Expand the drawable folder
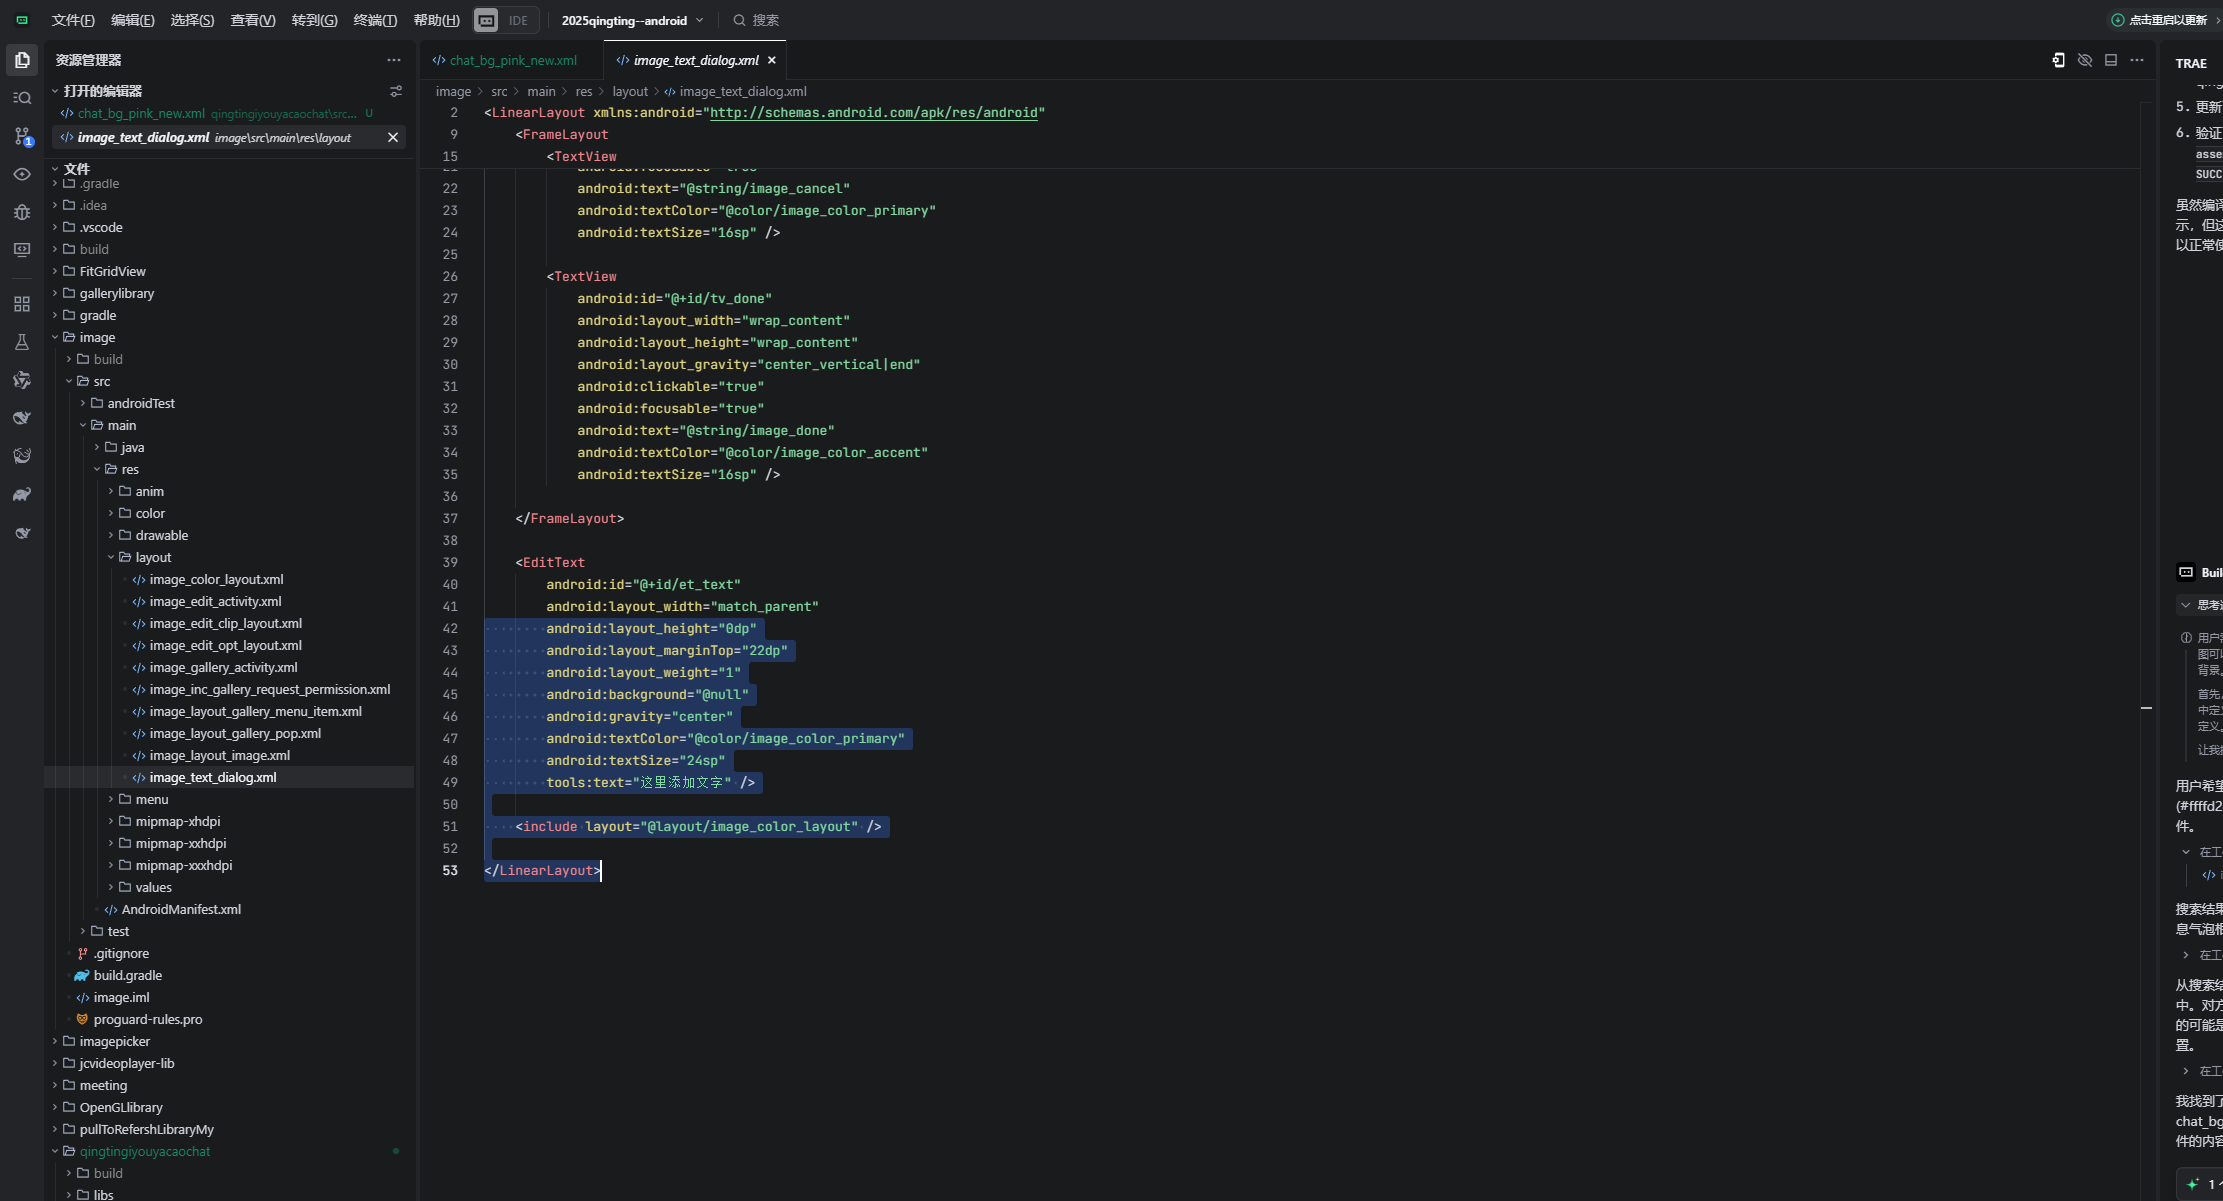Viewport: 2223px width, 1201px height. [161, 535]
